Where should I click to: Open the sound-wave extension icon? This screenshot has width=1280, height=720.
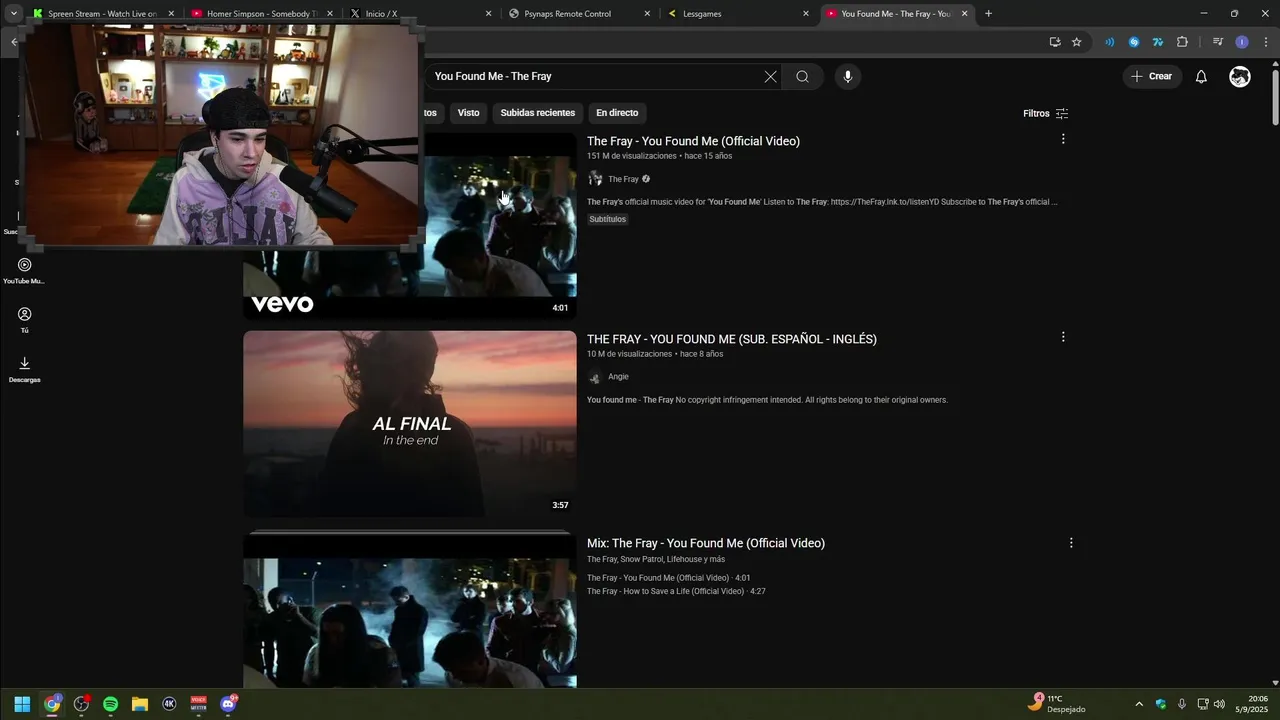coord(1109,42)
